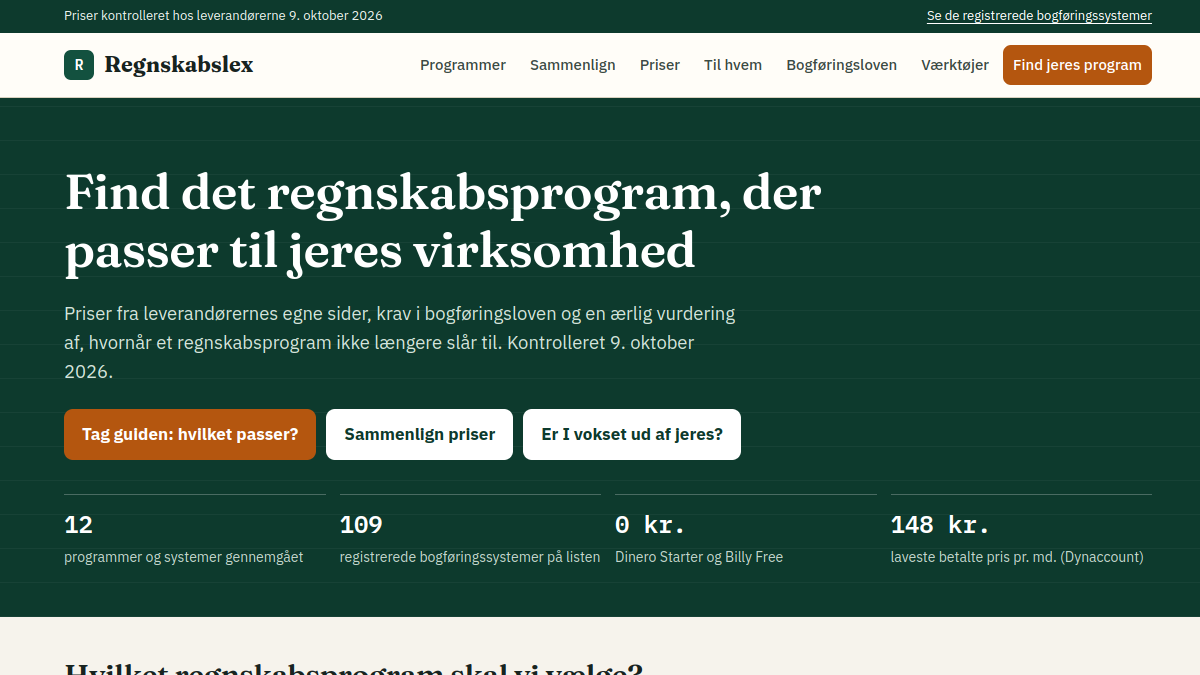The image size is (1200, 675).
Task: Go to Sammenlign in navigation
Action: 573,65
